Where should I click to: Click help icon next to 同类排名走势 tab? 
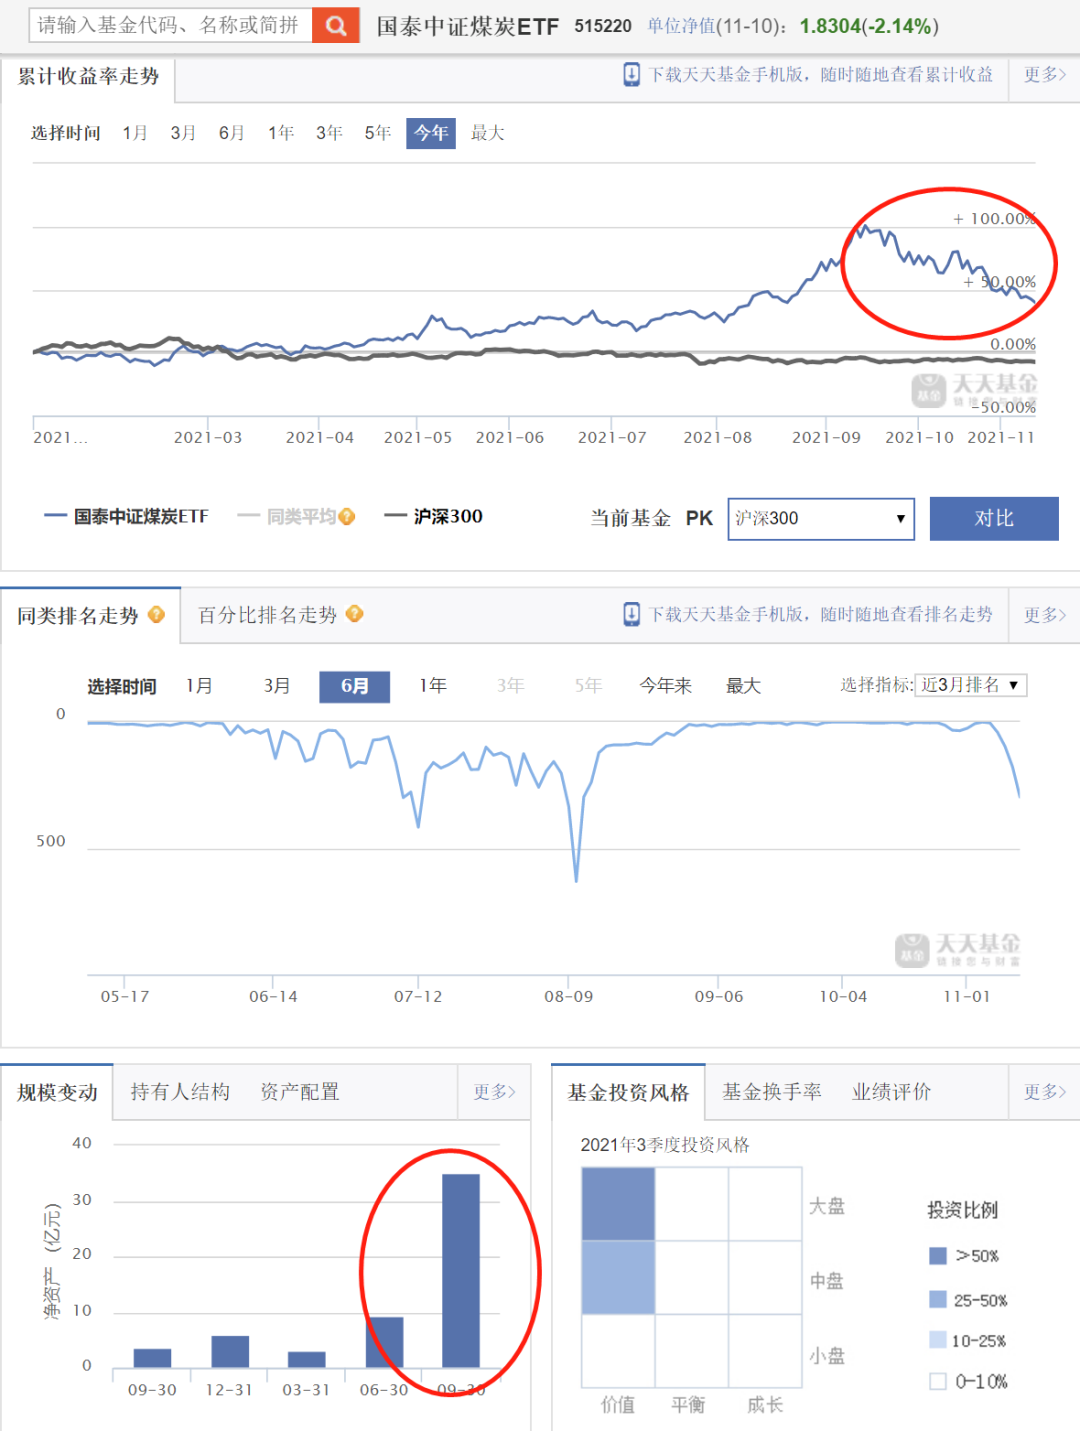coord(157,615)
